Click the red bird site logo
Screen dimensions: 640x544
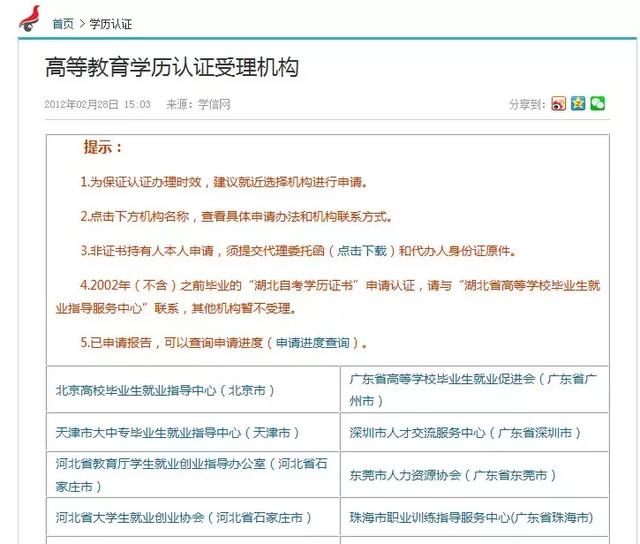[x=29, y=18]
